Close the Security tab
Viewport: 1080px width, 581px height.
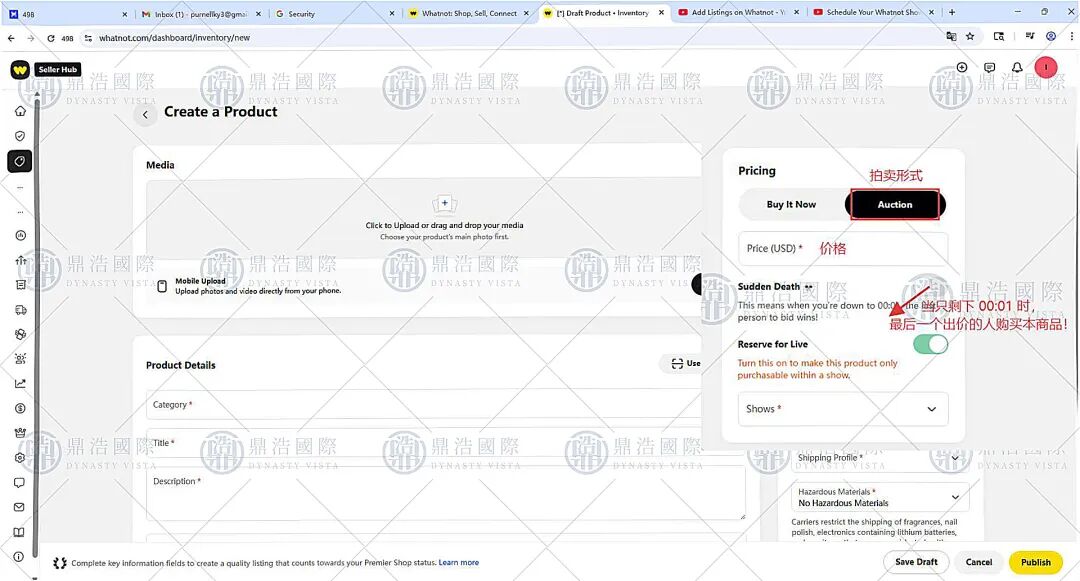[x=391, y=13]
